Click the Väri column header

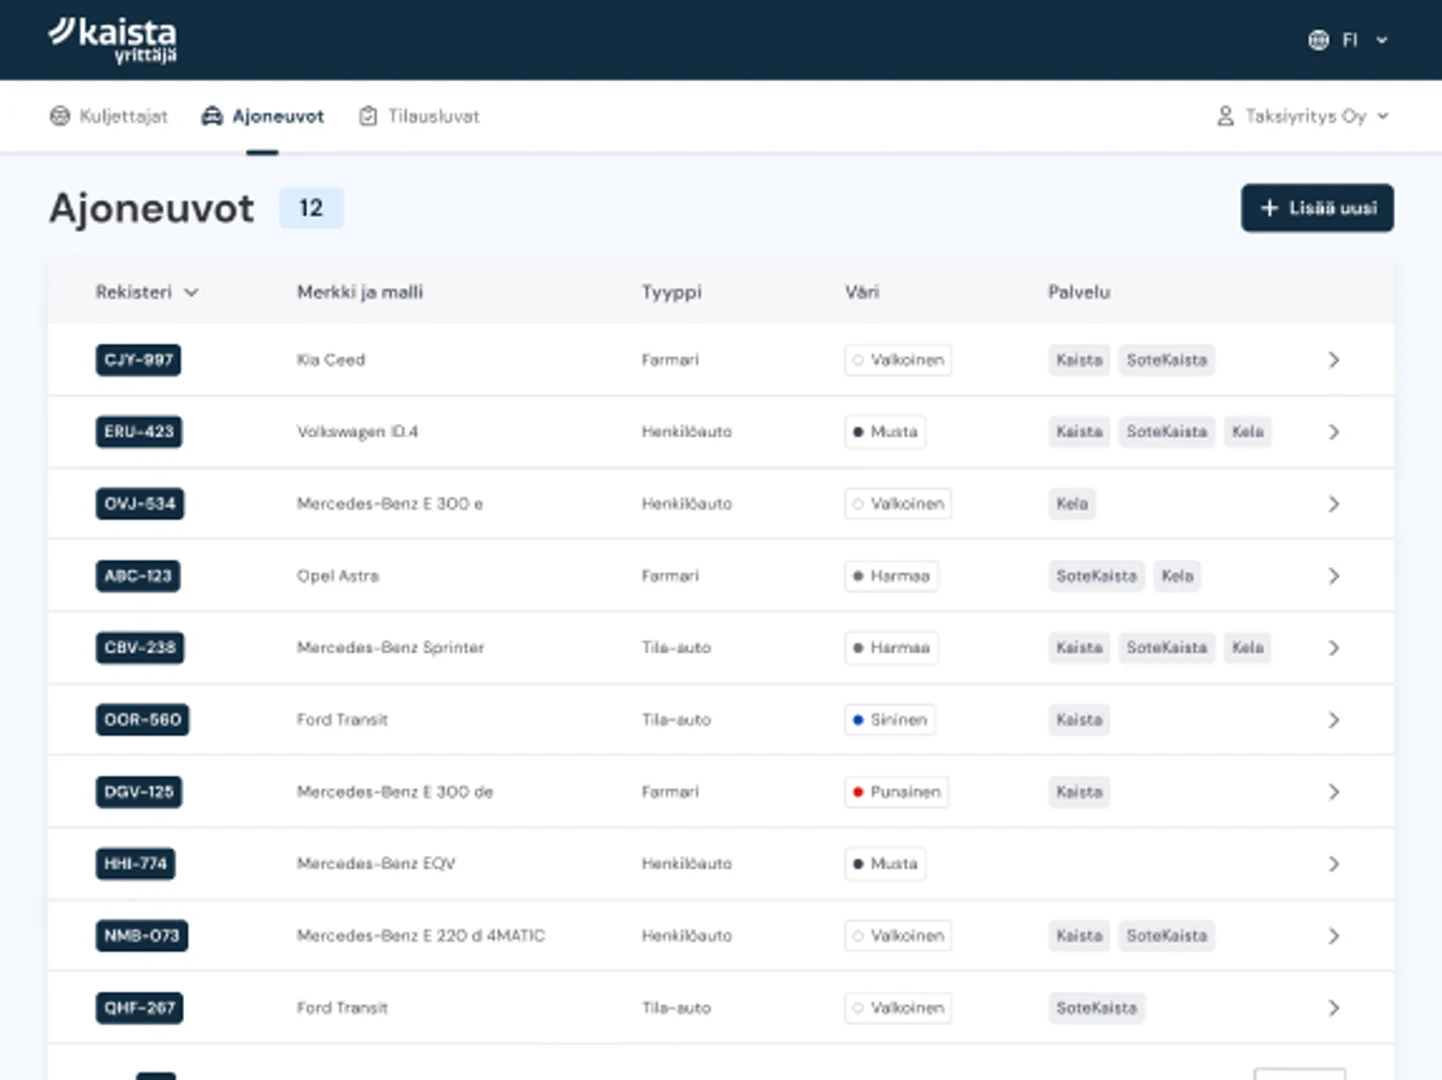click(862, 292)
